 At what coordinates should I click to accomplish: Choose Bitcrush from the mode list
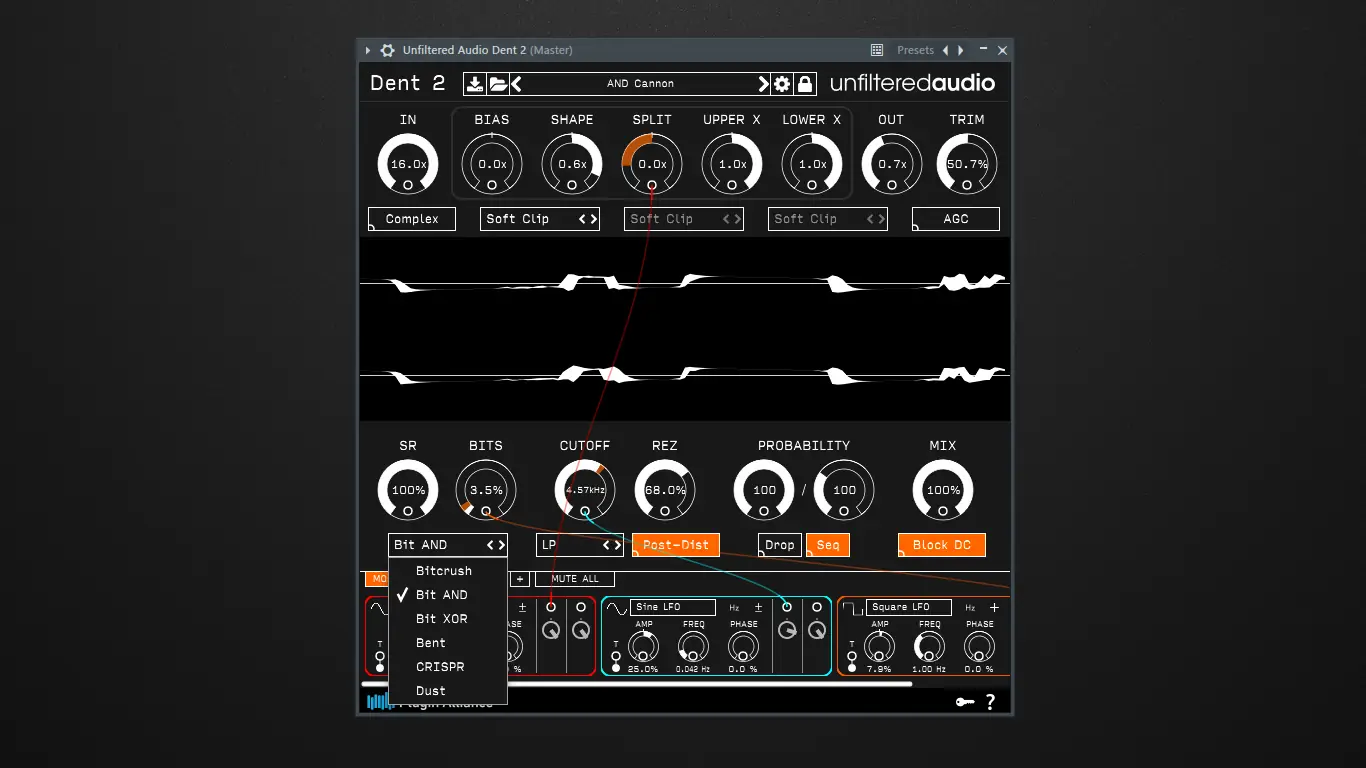point(448,571)
